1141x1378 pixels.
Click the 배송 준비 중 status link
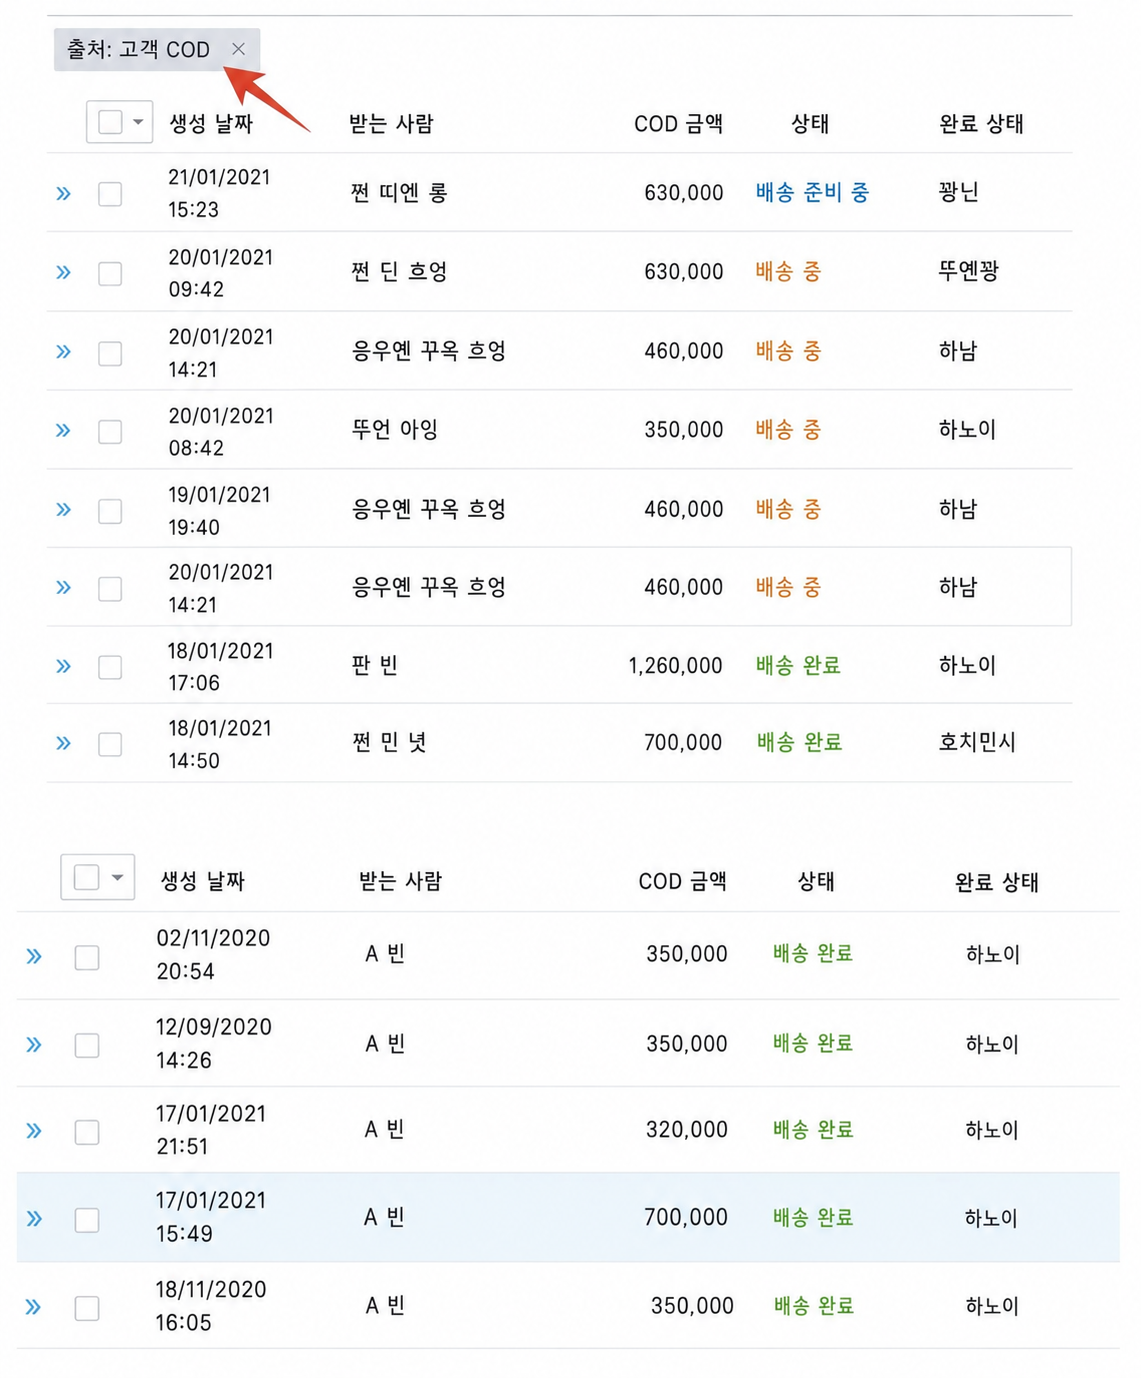click(812, 192)
